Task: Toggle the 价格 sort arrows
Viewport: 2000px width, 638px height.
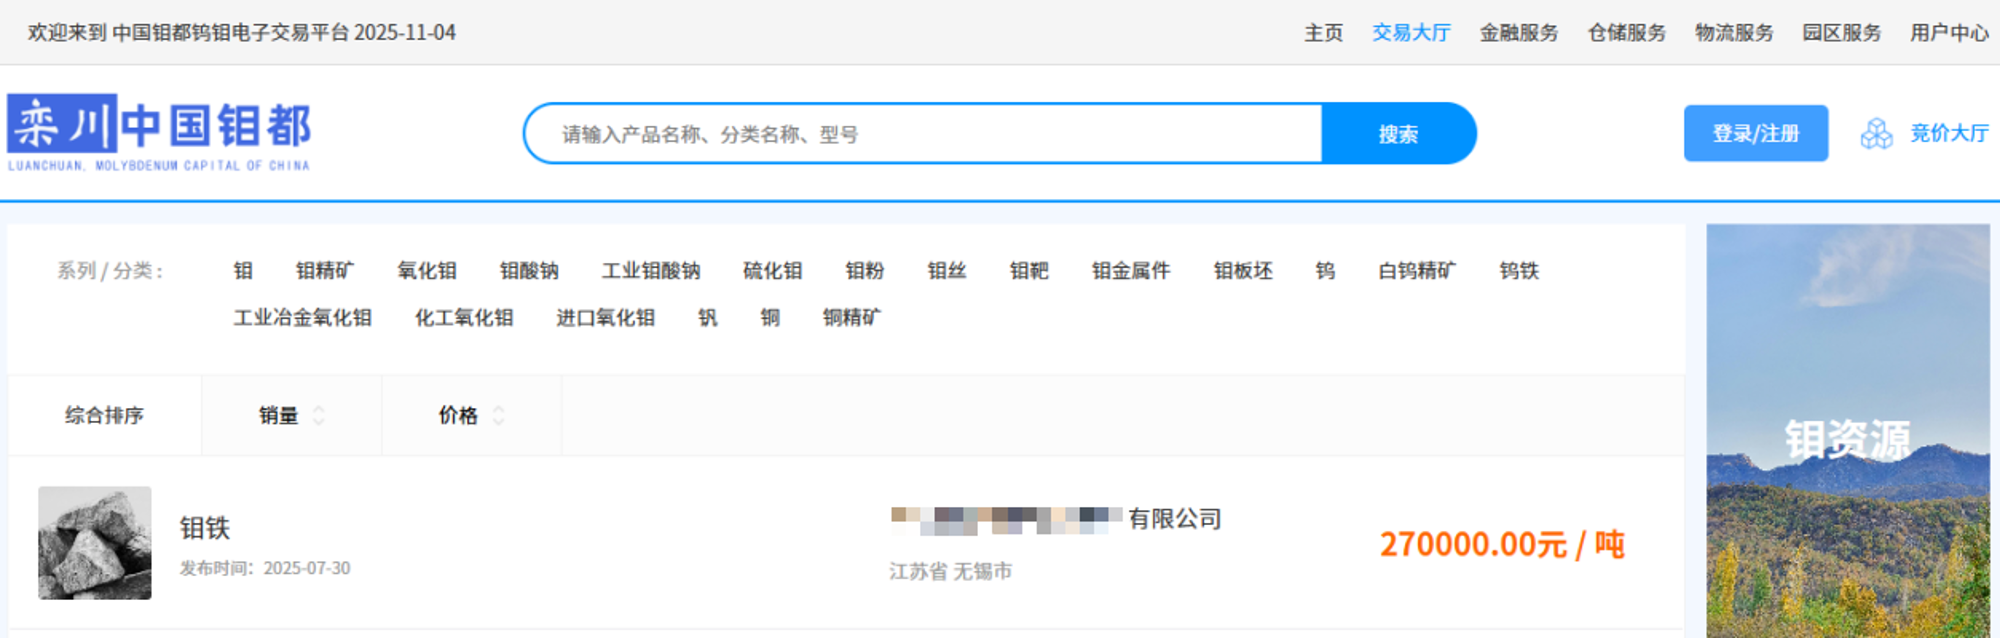Action: coord(499,415)
